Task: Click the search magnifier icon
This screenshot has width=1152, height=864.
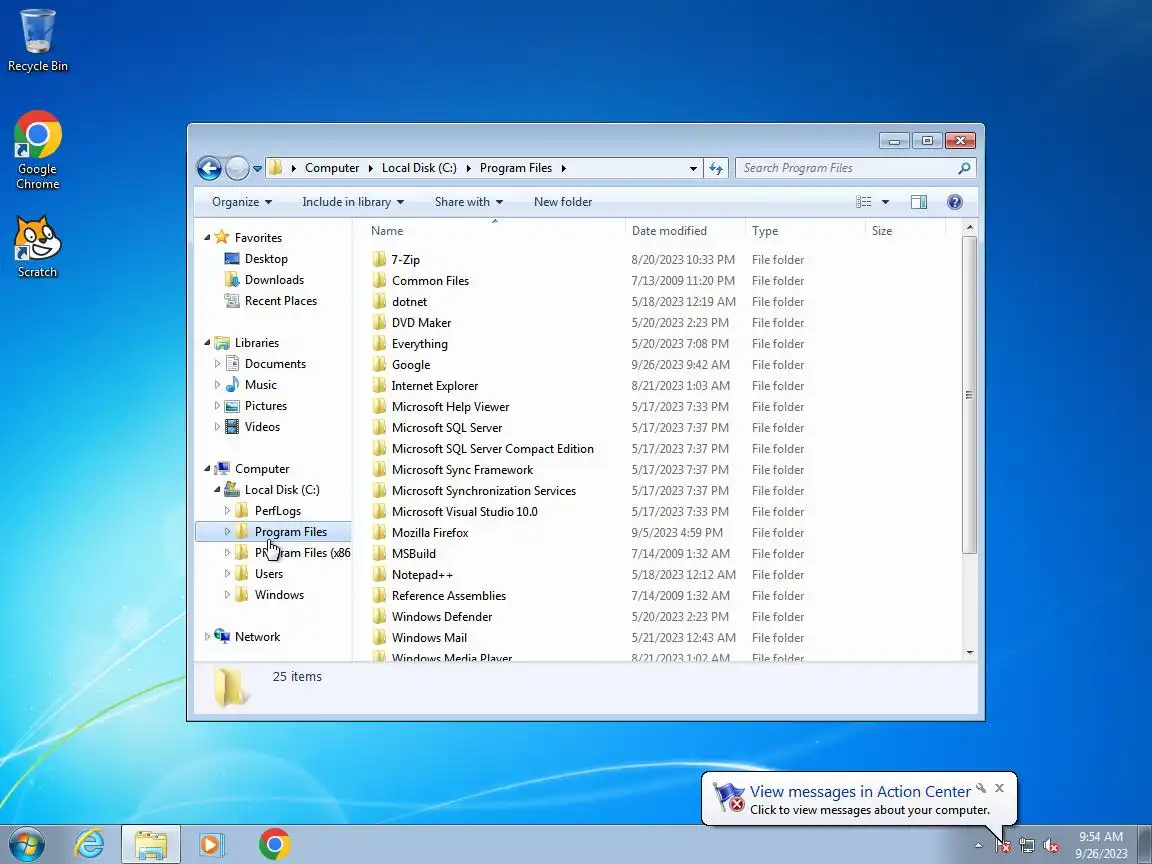Action: [964, 168]
